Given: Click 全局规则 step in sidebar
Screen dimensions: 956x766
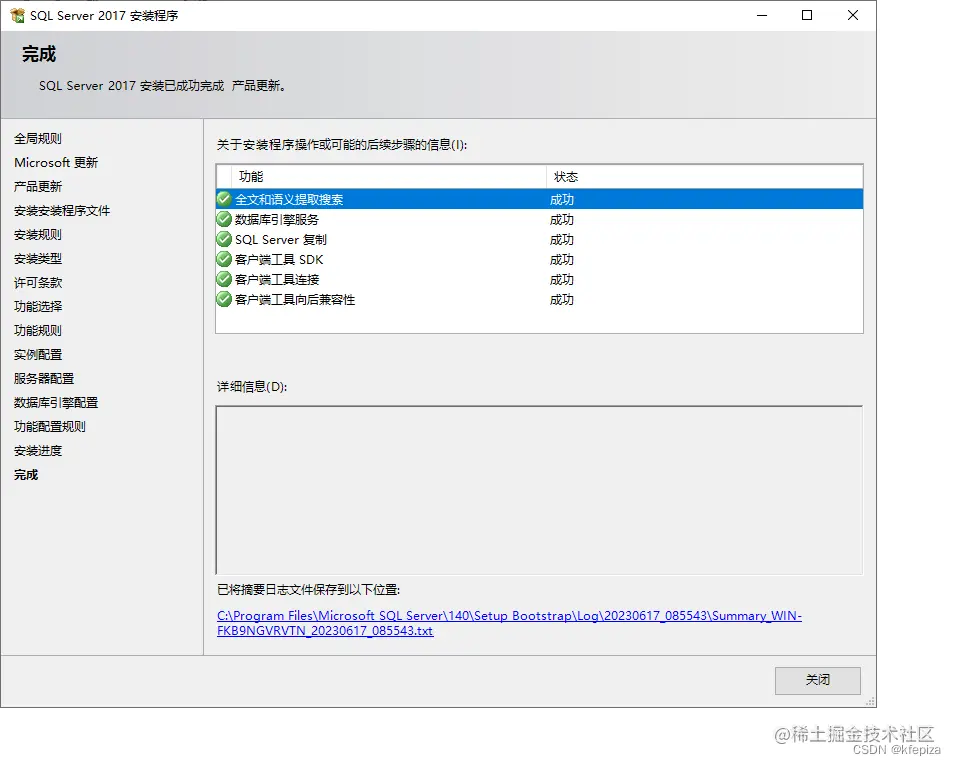Looking at the screenshot, I should click(x=38, y=138).
